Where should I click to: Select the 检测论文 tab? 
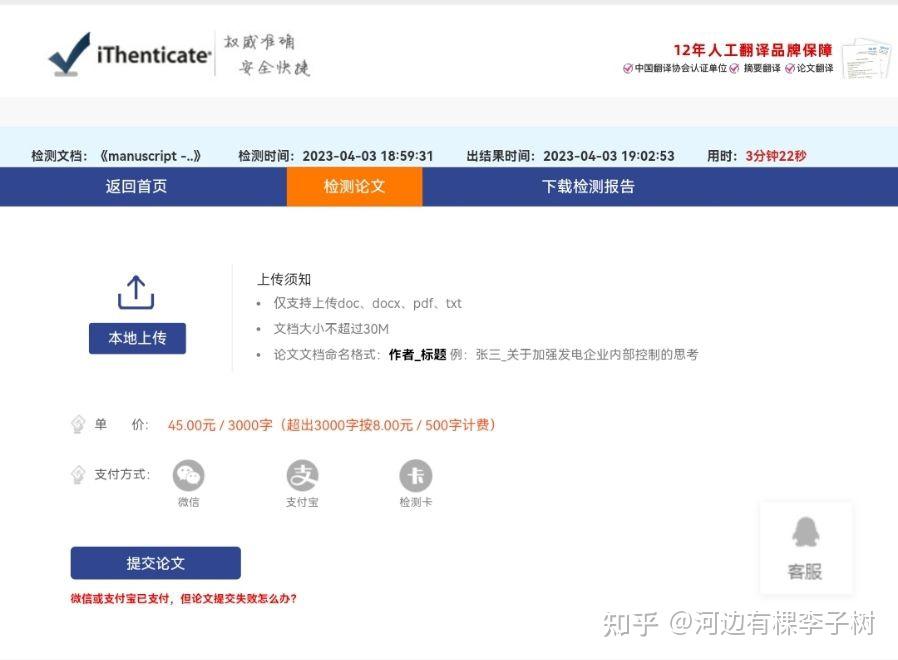tap(354, 187)
